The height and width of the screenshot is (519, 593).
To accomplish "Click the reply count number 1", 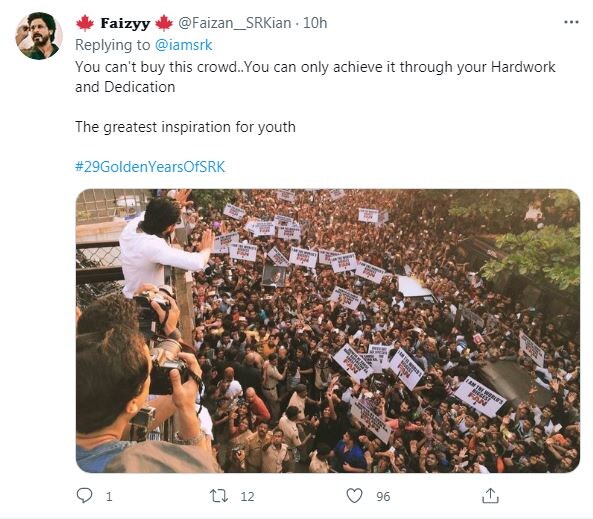I will click(x=109, y=496).
